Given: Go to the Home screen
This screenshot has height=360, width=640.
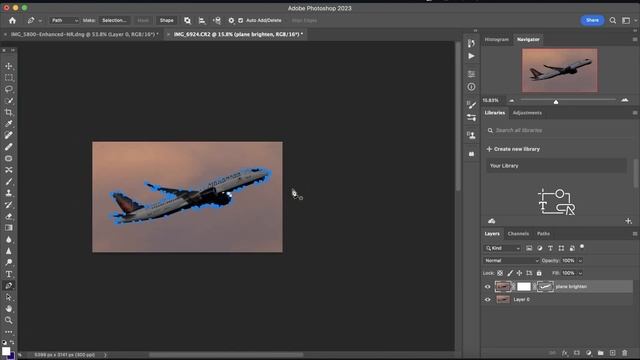Looking at the screenshot, I should (12, 20).
